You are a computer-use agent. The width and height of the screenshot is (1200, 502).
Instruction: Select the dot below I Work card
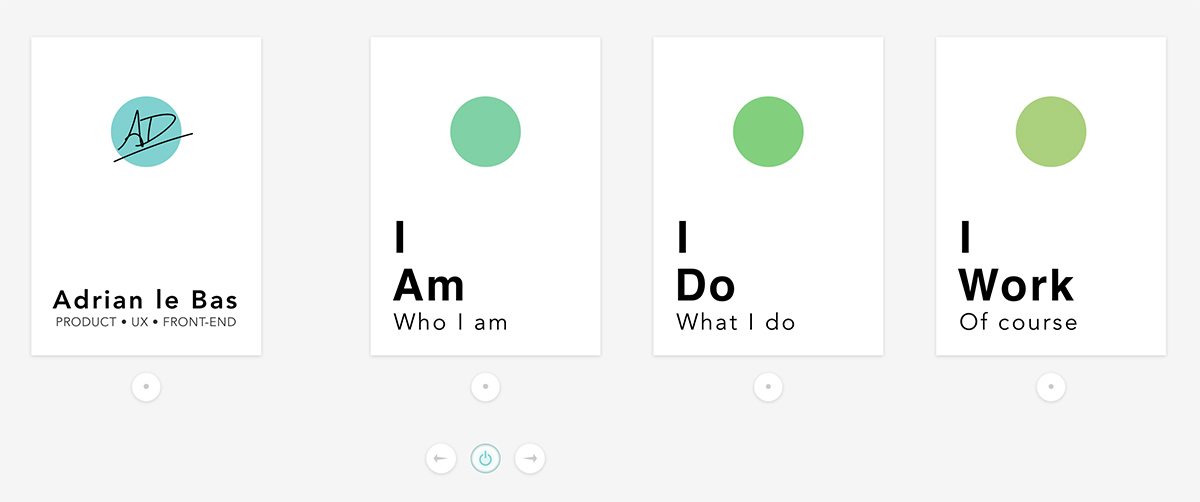click(x=1051, y=386)
